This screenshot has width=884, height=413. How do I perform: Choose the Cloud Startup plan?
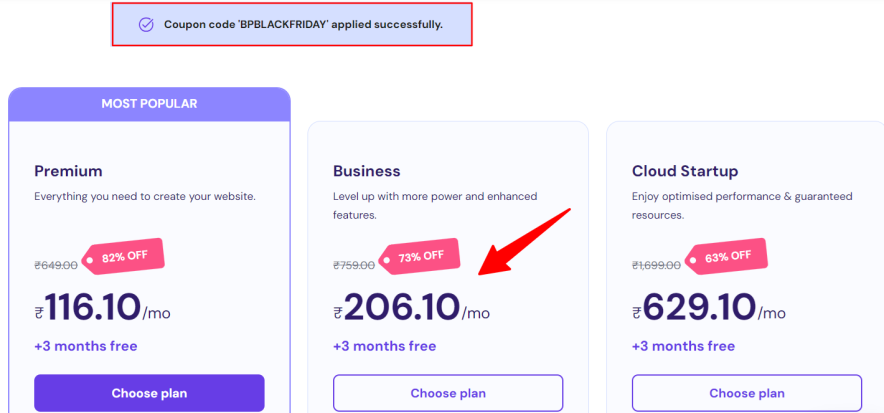click(746, 393)
